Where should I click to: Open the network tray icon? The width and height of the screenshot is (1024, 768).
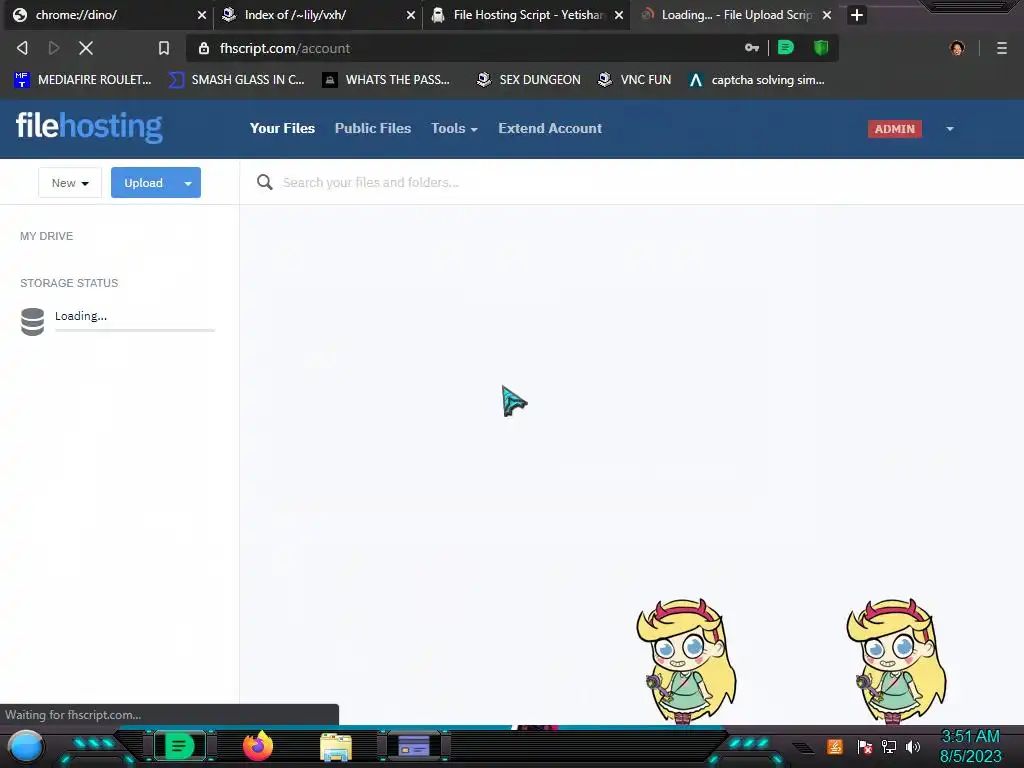pos(889,746)
